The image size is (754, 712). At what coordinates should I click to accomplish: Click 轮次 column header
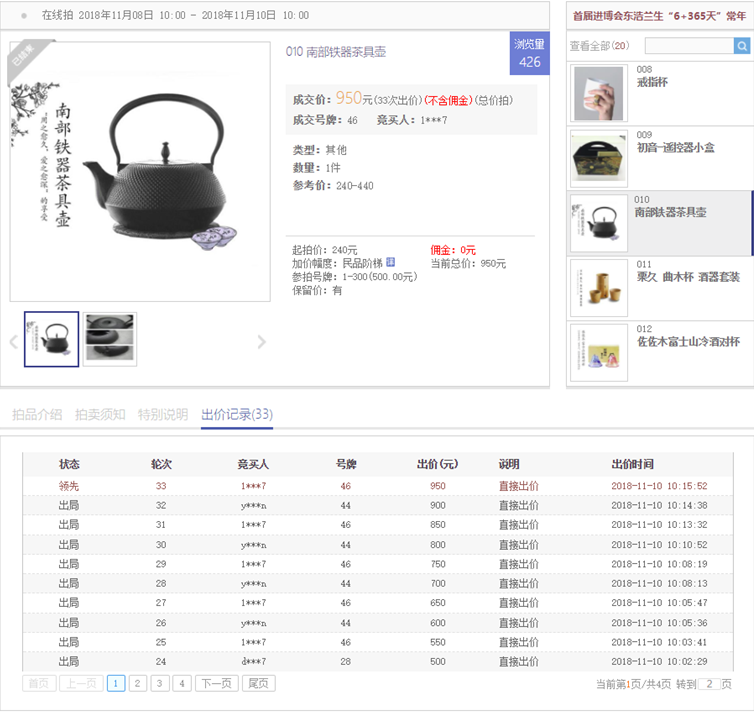161,464
